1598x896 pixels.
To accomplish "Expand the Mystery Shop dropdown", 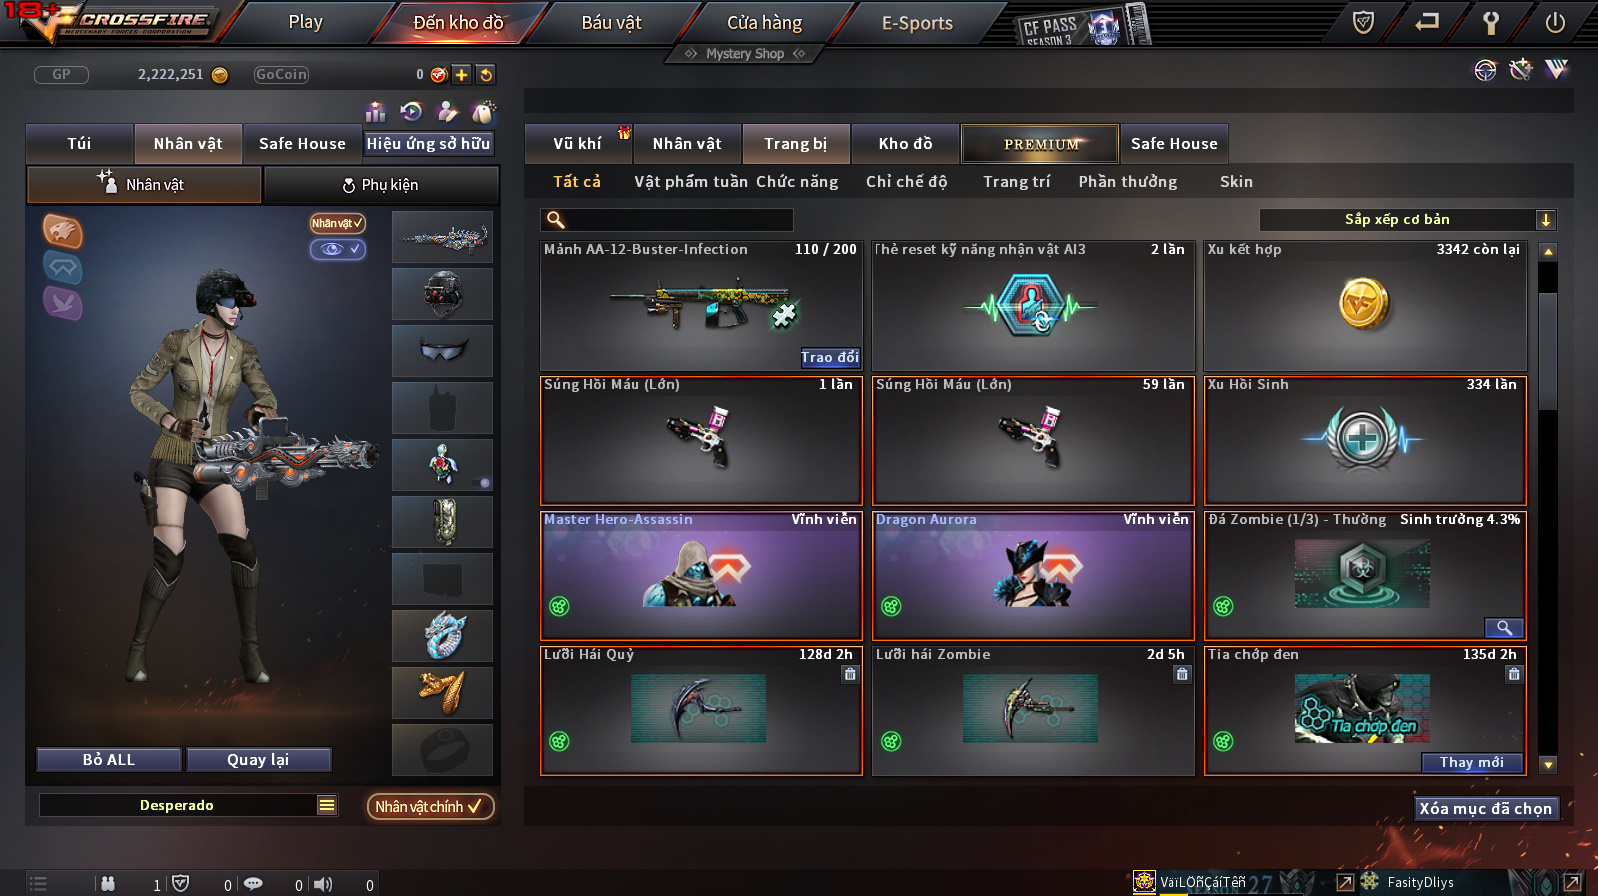I will click(745, 54).
